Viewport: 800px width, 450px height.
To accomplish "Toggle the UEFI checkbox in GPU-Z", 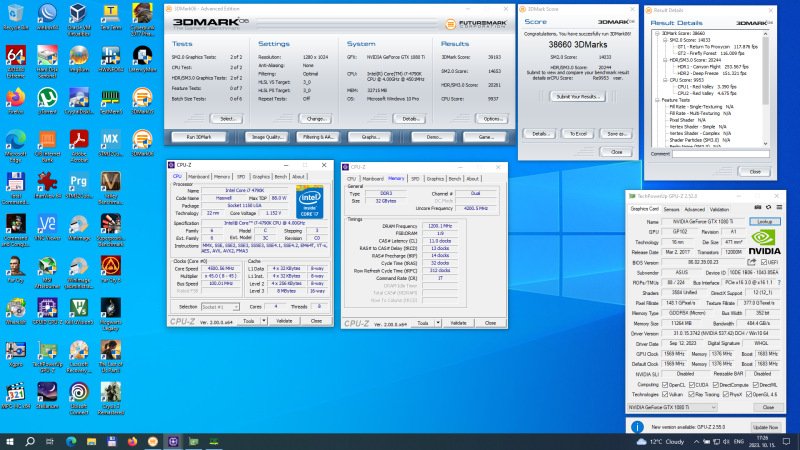I will tap(763, 262).
